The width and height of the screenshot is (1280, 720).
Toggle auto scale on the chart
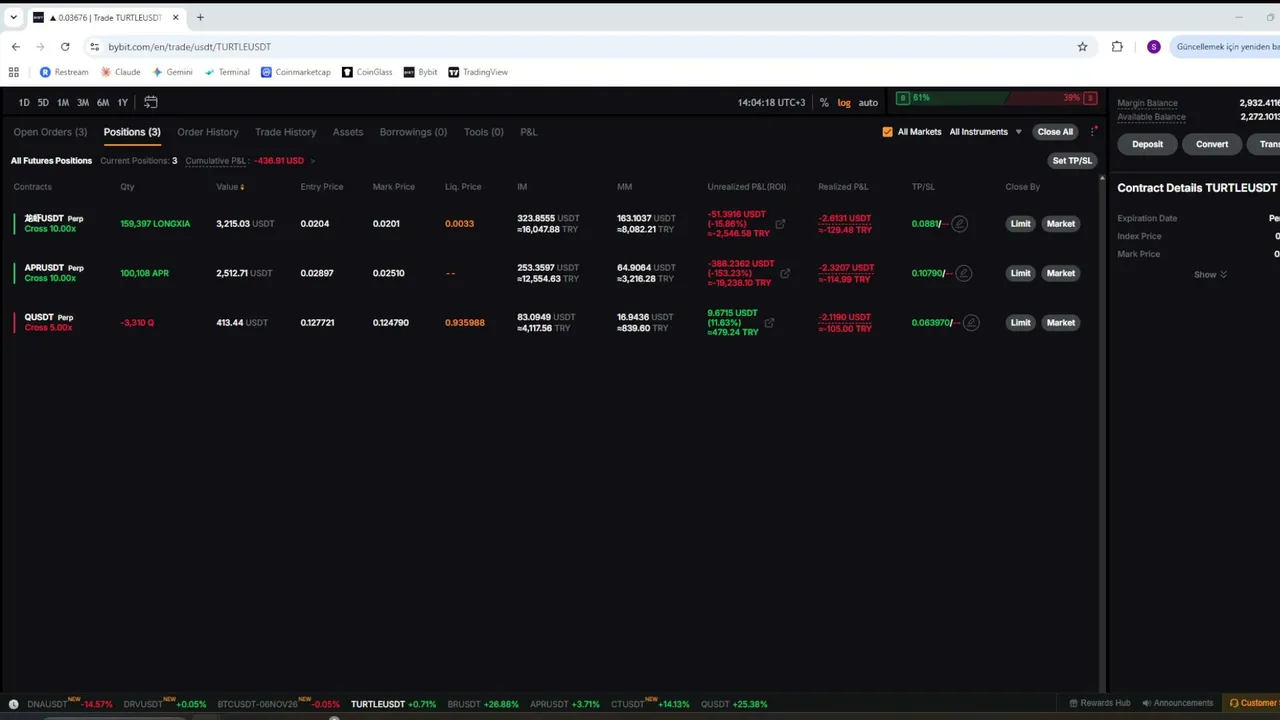point(868,102)
